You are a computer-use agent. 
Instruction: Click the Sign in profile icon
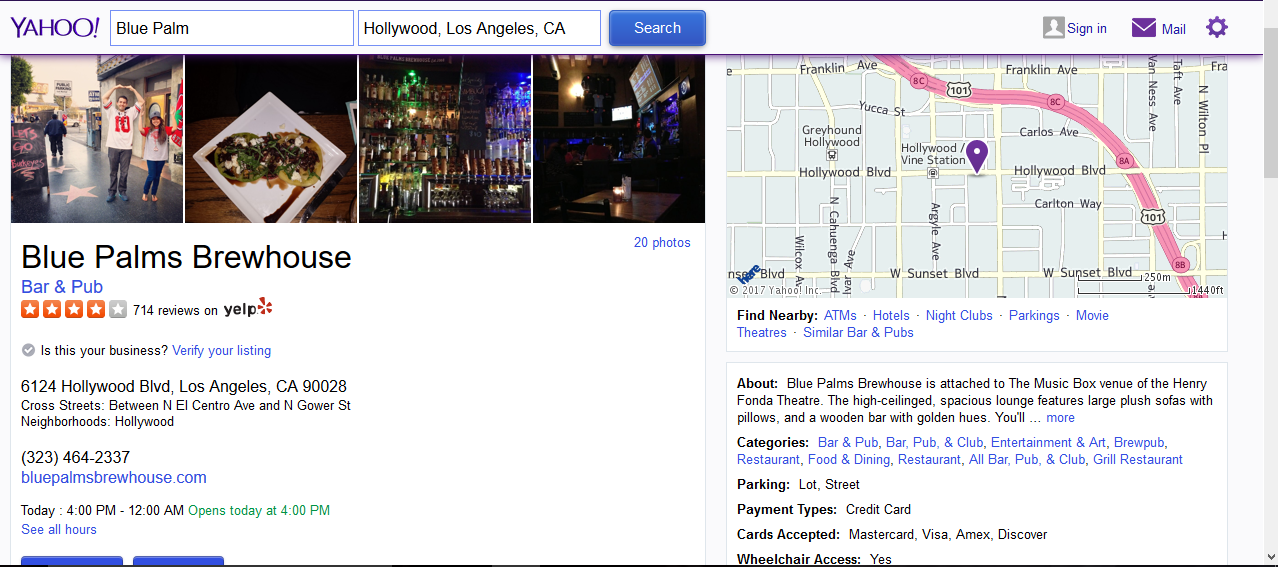click(1053, 28)
